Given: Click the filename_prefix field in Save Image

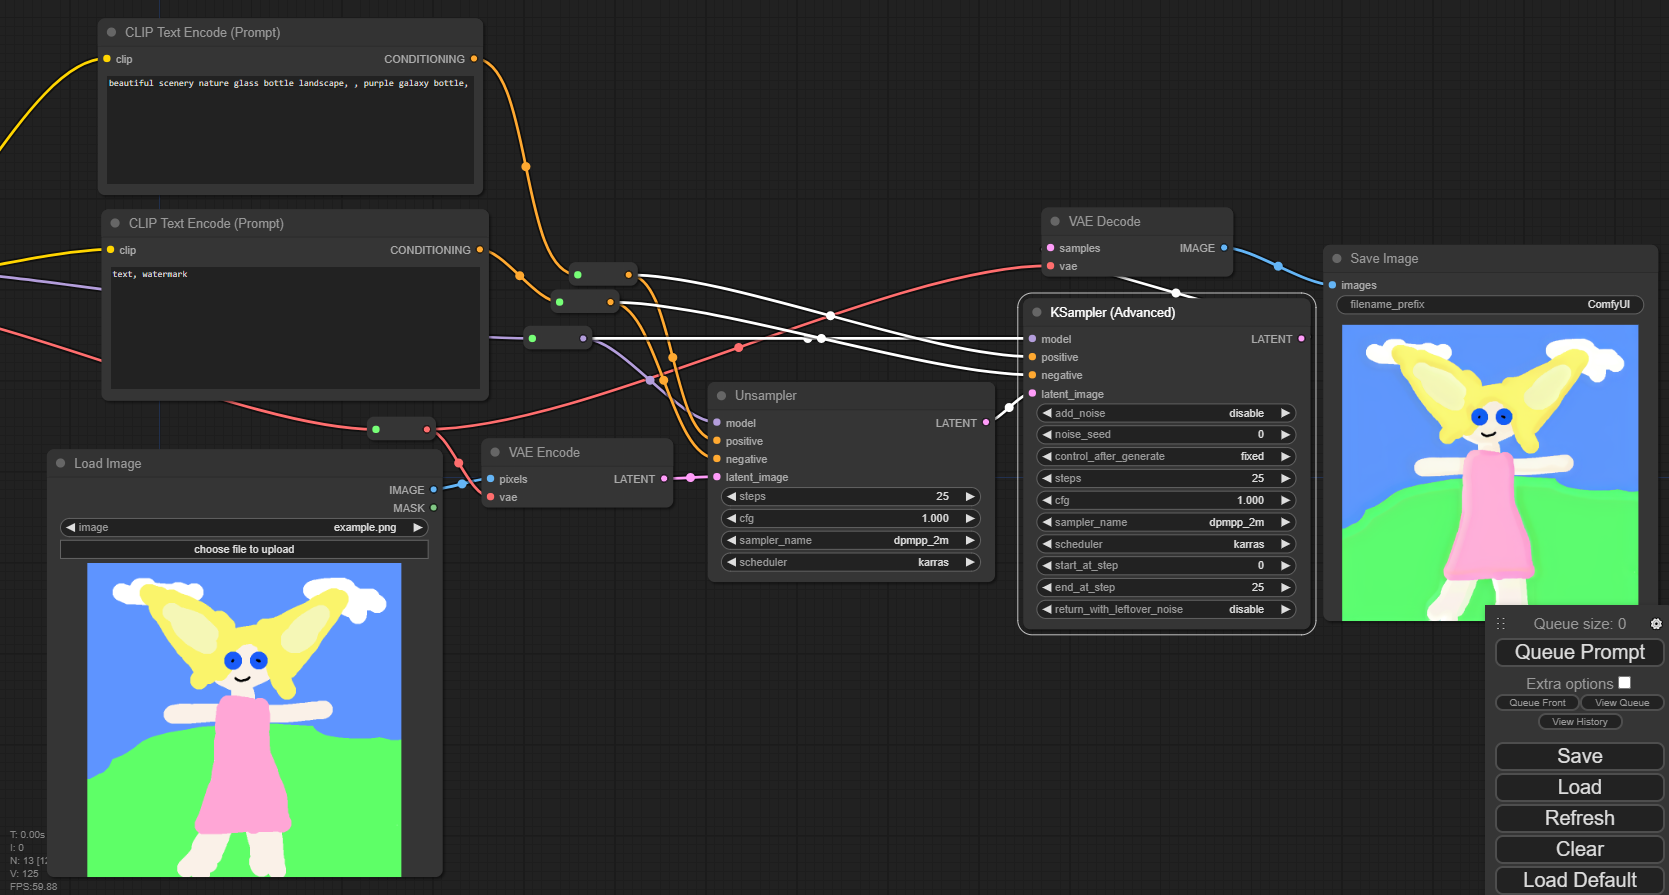Looking at the screenshot, I should [x=1489, y=304].
